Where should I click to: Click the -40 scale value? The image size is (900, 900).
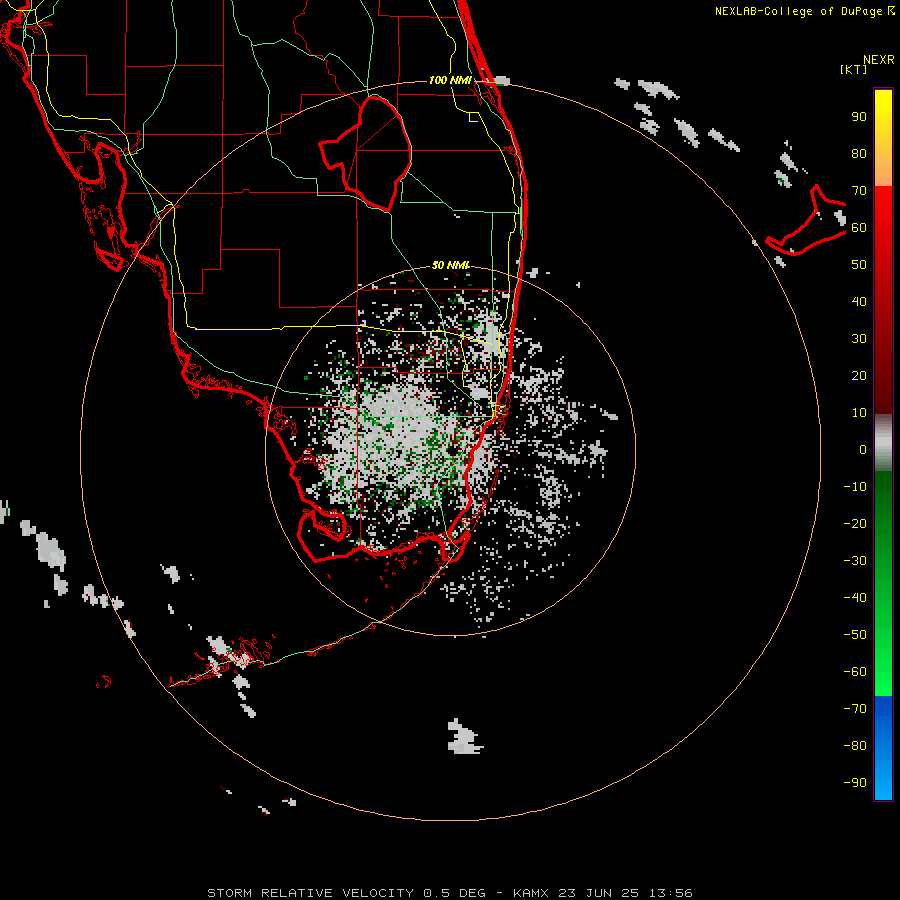(855, 598)
